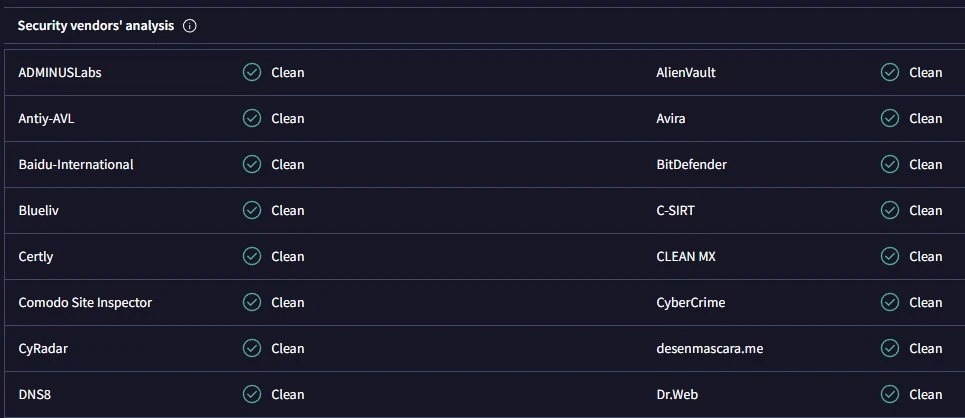965x418 pixels.
Task: Click the checkmark icon for Avira
Action: pyautogui.click(x=889, y=118)
